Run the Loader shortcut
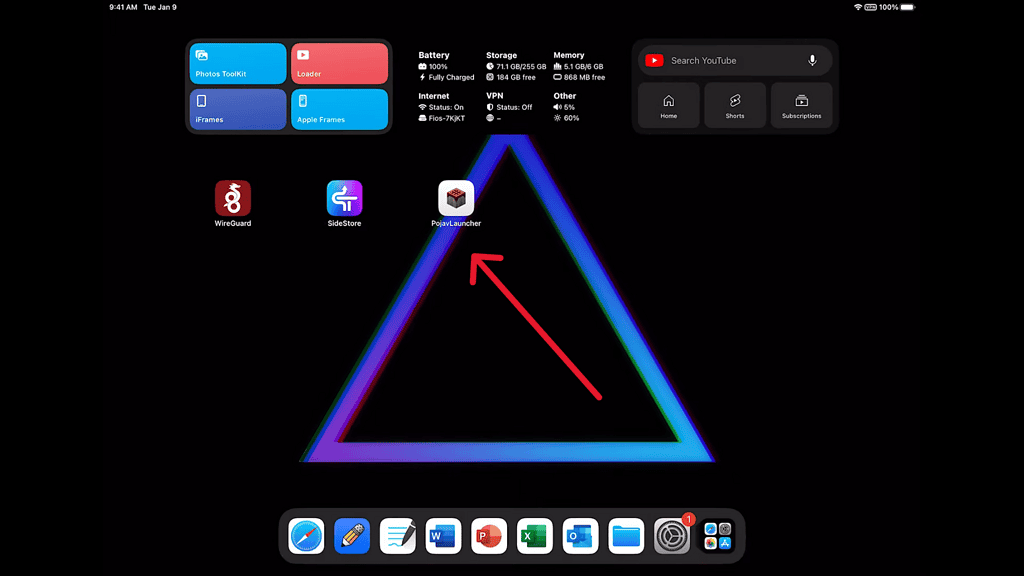This screenshot has height=576, width=1024. coord(340,63)
